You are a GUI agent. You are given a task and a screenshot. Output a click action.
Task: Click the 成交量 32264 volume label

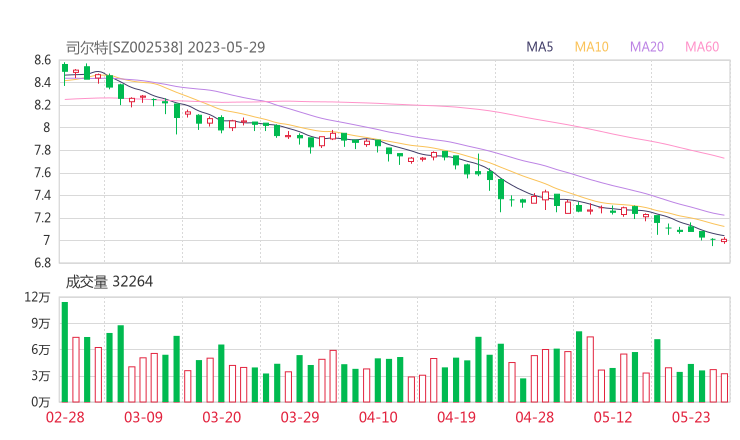(x=109, y=282)
